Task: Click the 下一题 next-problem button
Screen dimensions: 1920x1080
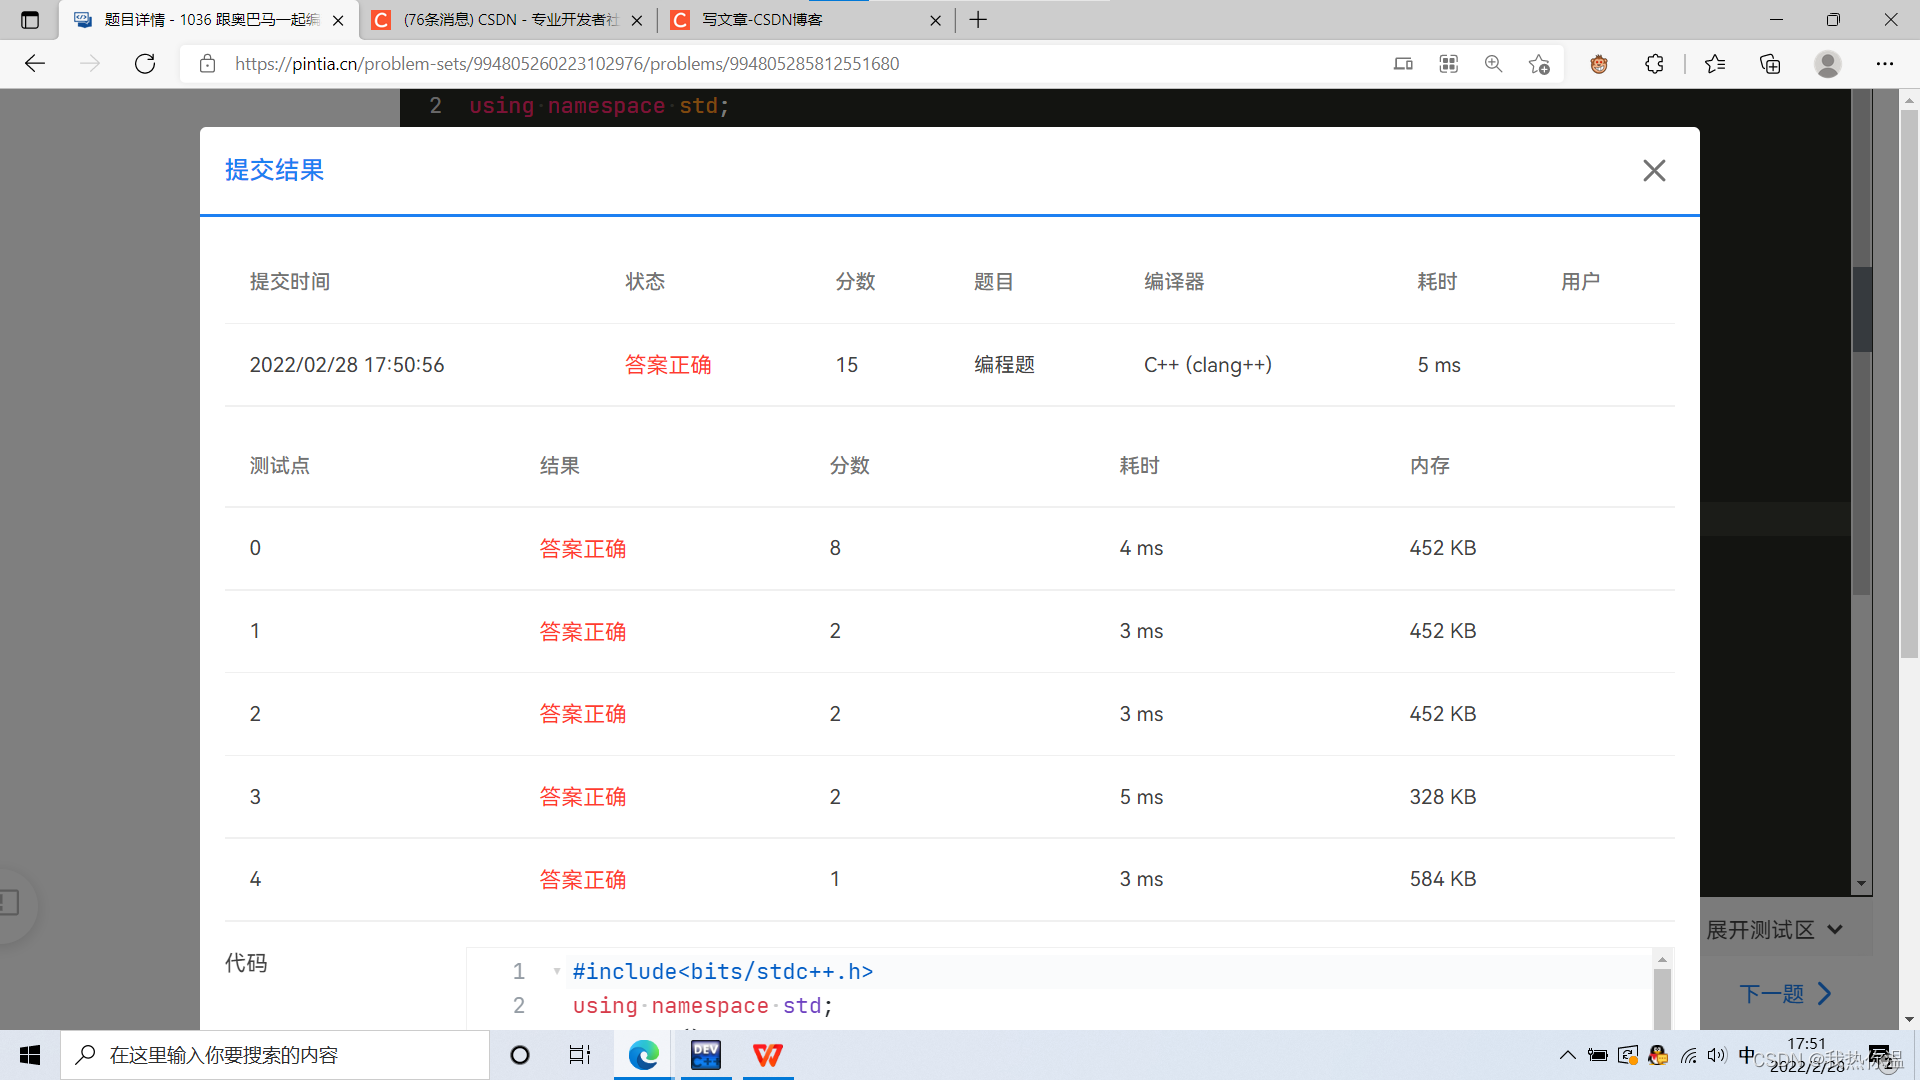Action: 1785,993
